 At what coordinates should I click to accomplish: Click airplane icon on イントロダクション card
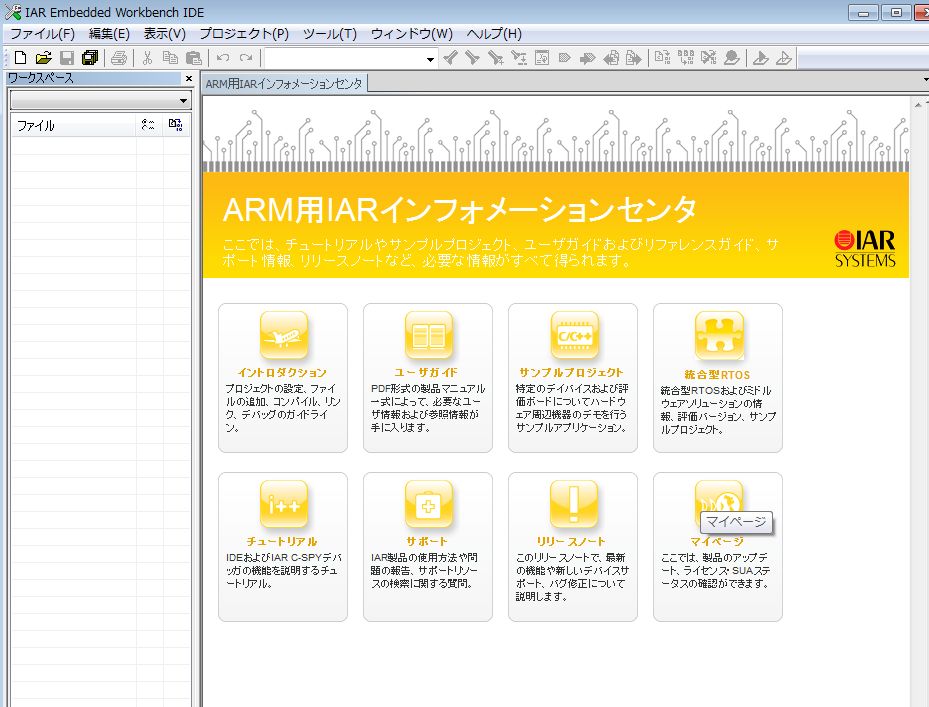[284, 335]
